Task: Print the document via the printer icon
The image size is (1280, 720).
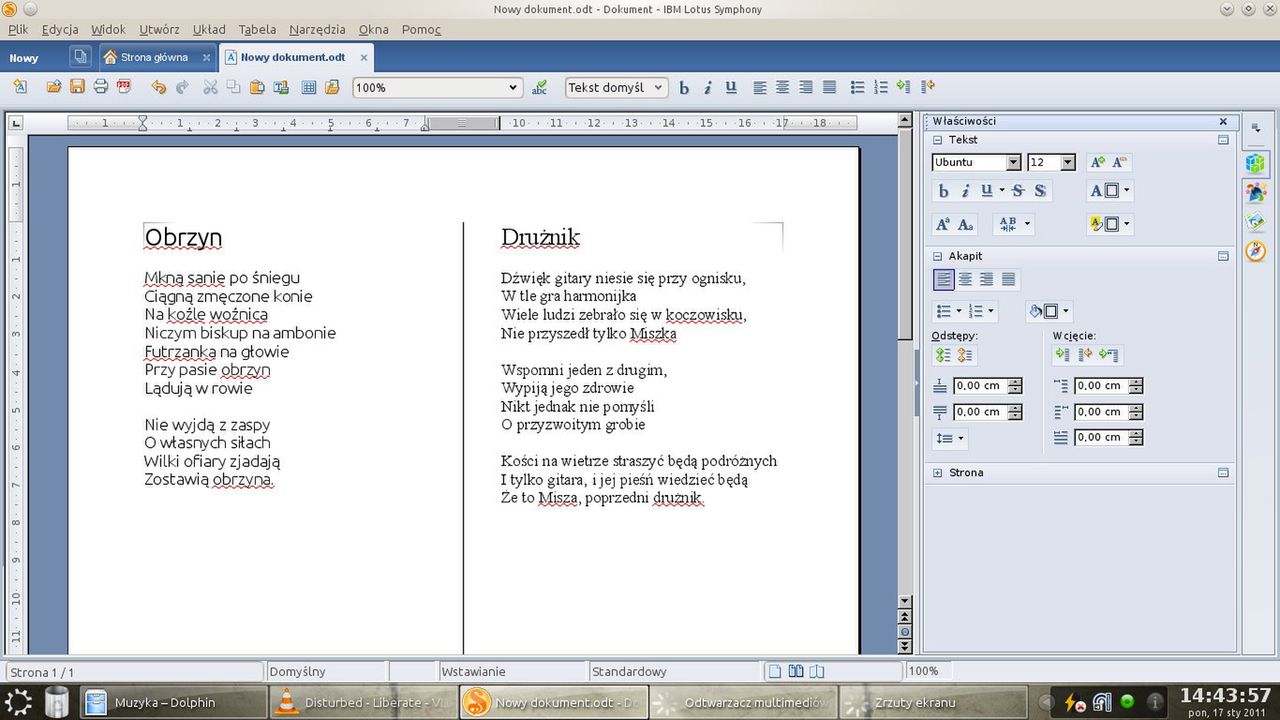Action: click(x=100, y=87)
